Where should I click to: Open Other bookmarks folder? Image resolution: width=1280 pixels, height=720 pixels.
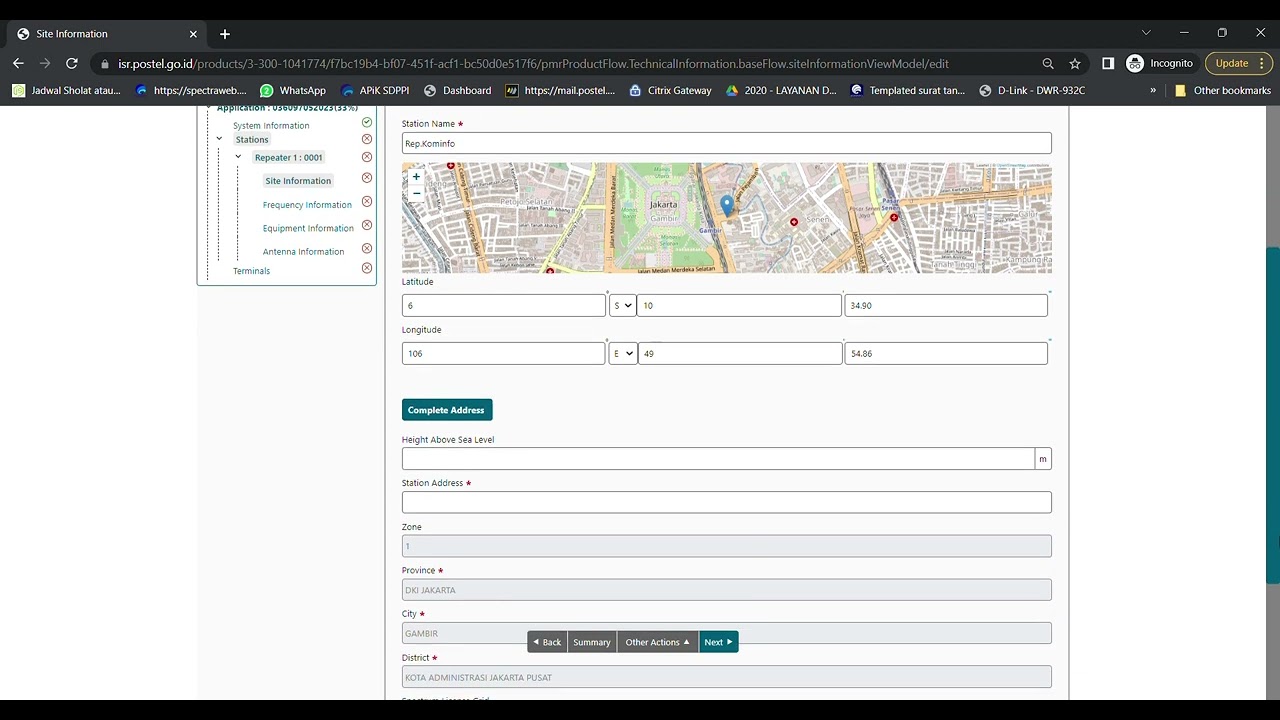pyautogui.click(x=1222, y=90)
